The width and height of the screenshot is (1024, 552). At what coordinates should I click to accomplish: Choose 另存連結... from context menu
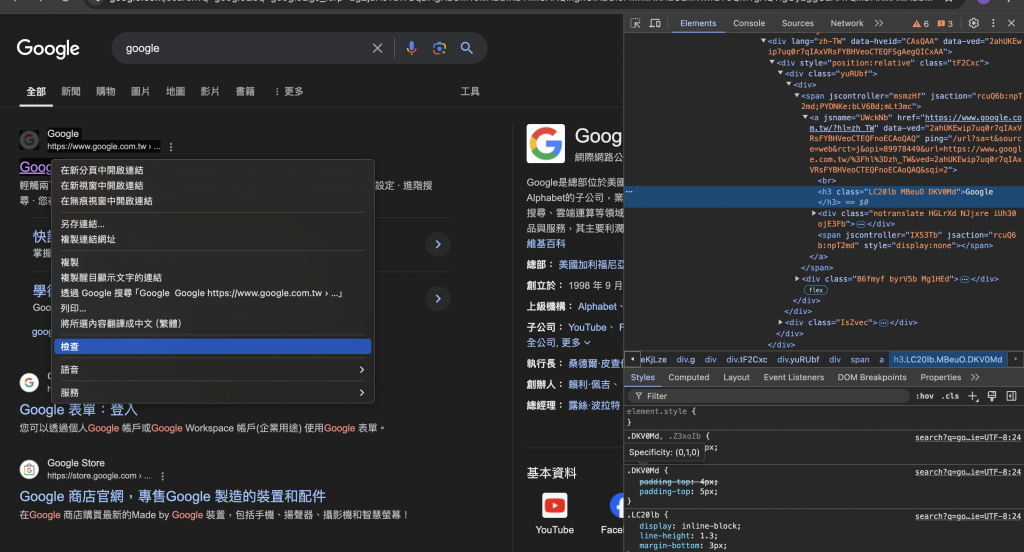(x=212, y=223)
